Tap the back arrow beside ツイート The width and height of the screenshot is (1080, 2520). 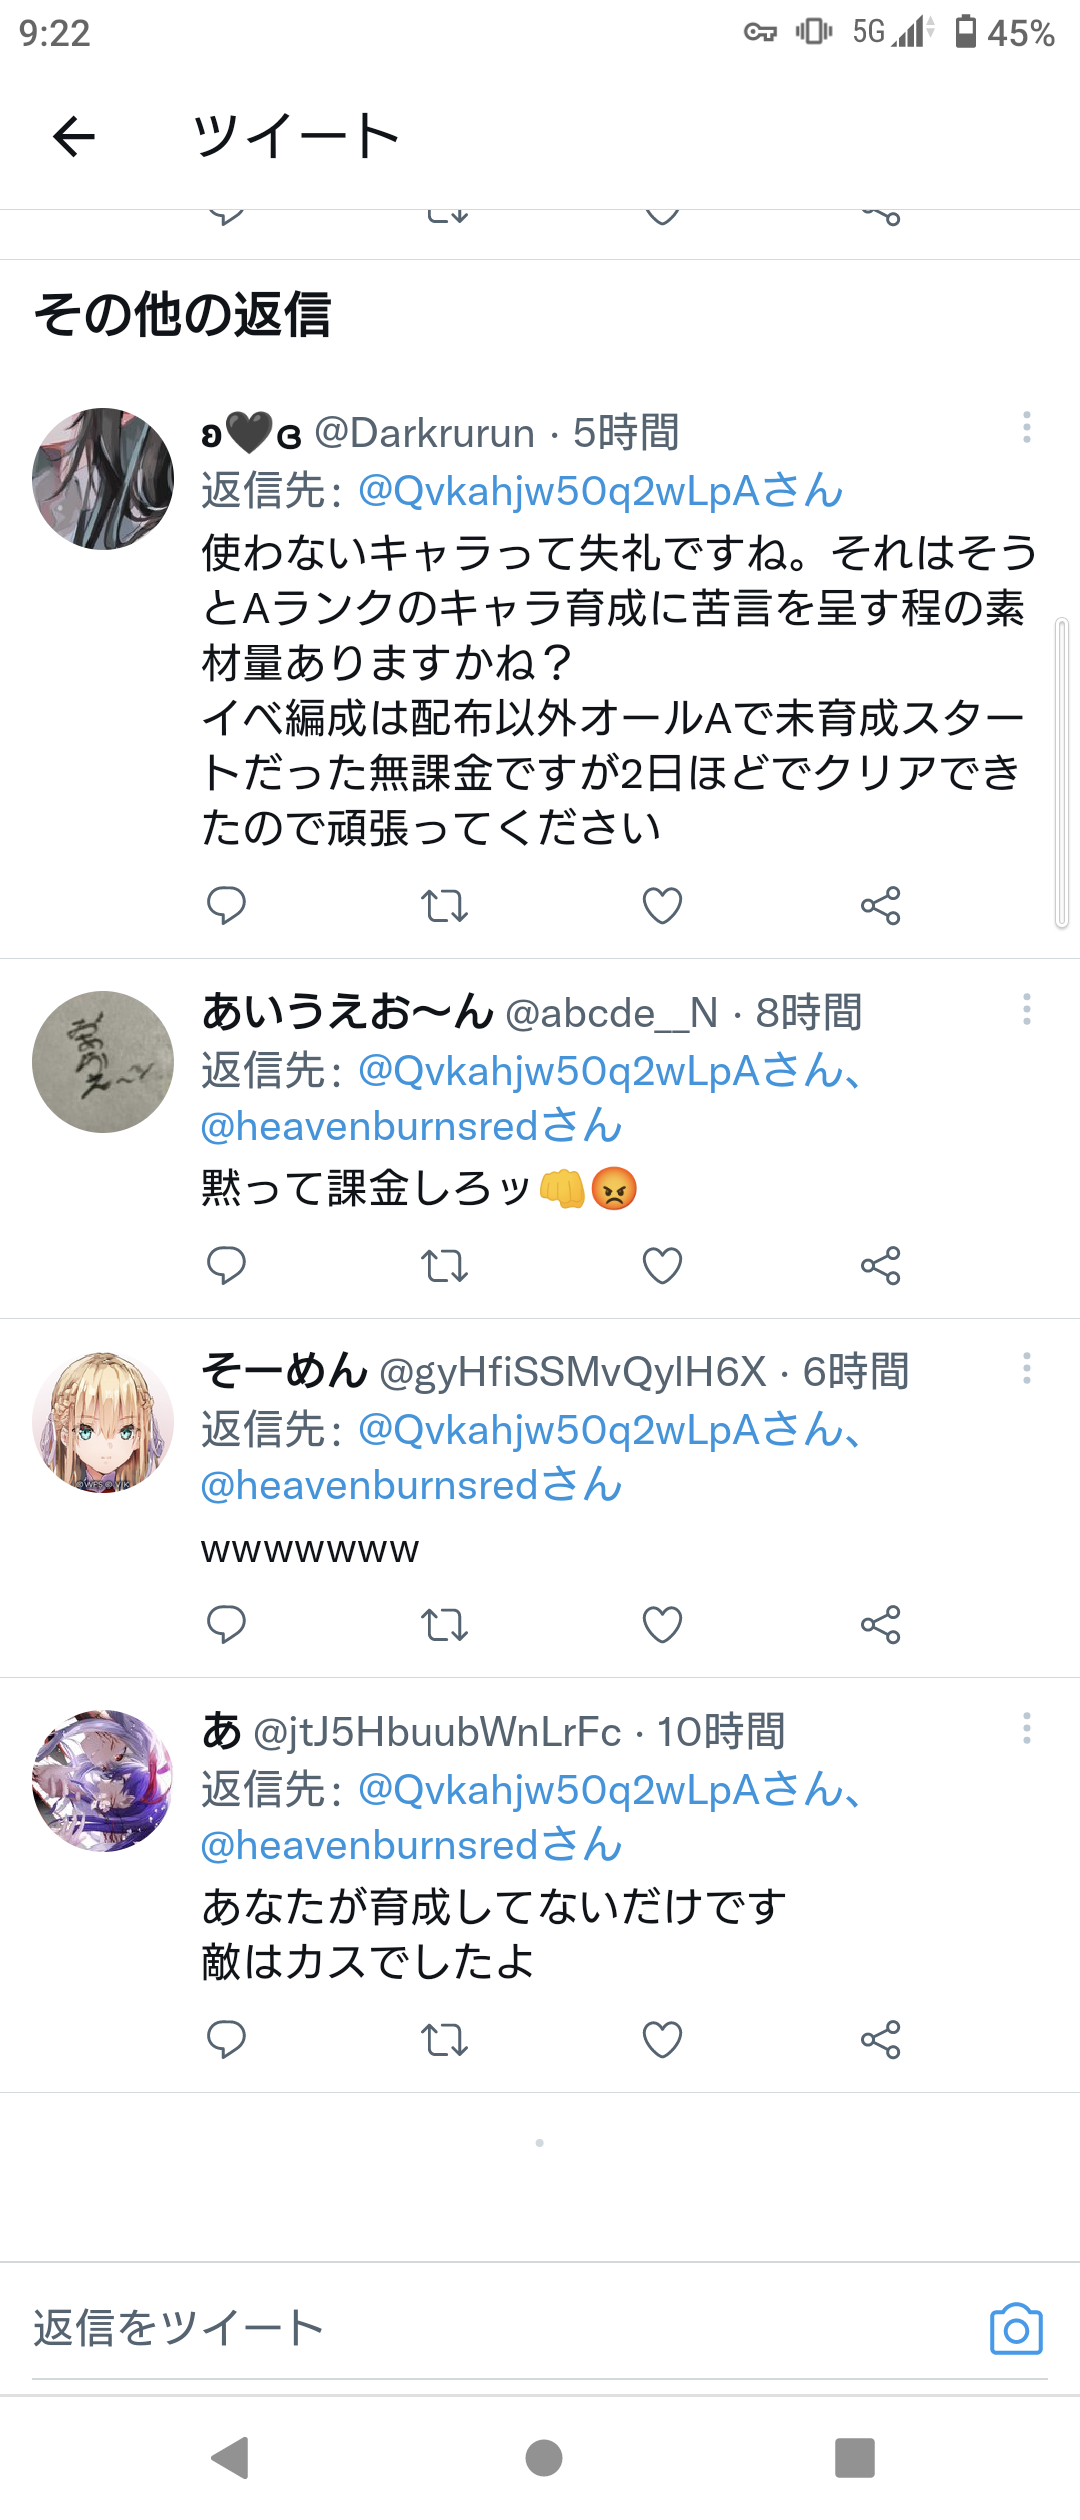(74, 136)
